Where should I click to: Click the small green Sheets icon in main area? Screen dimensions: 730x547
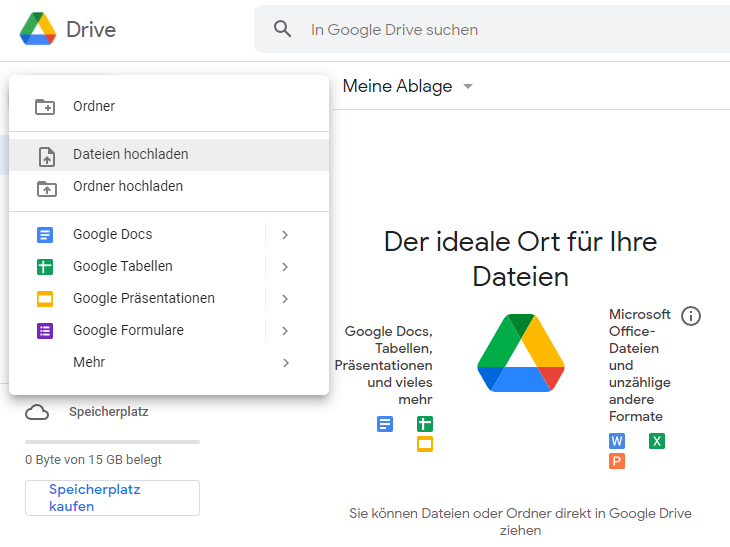point(425,424)
